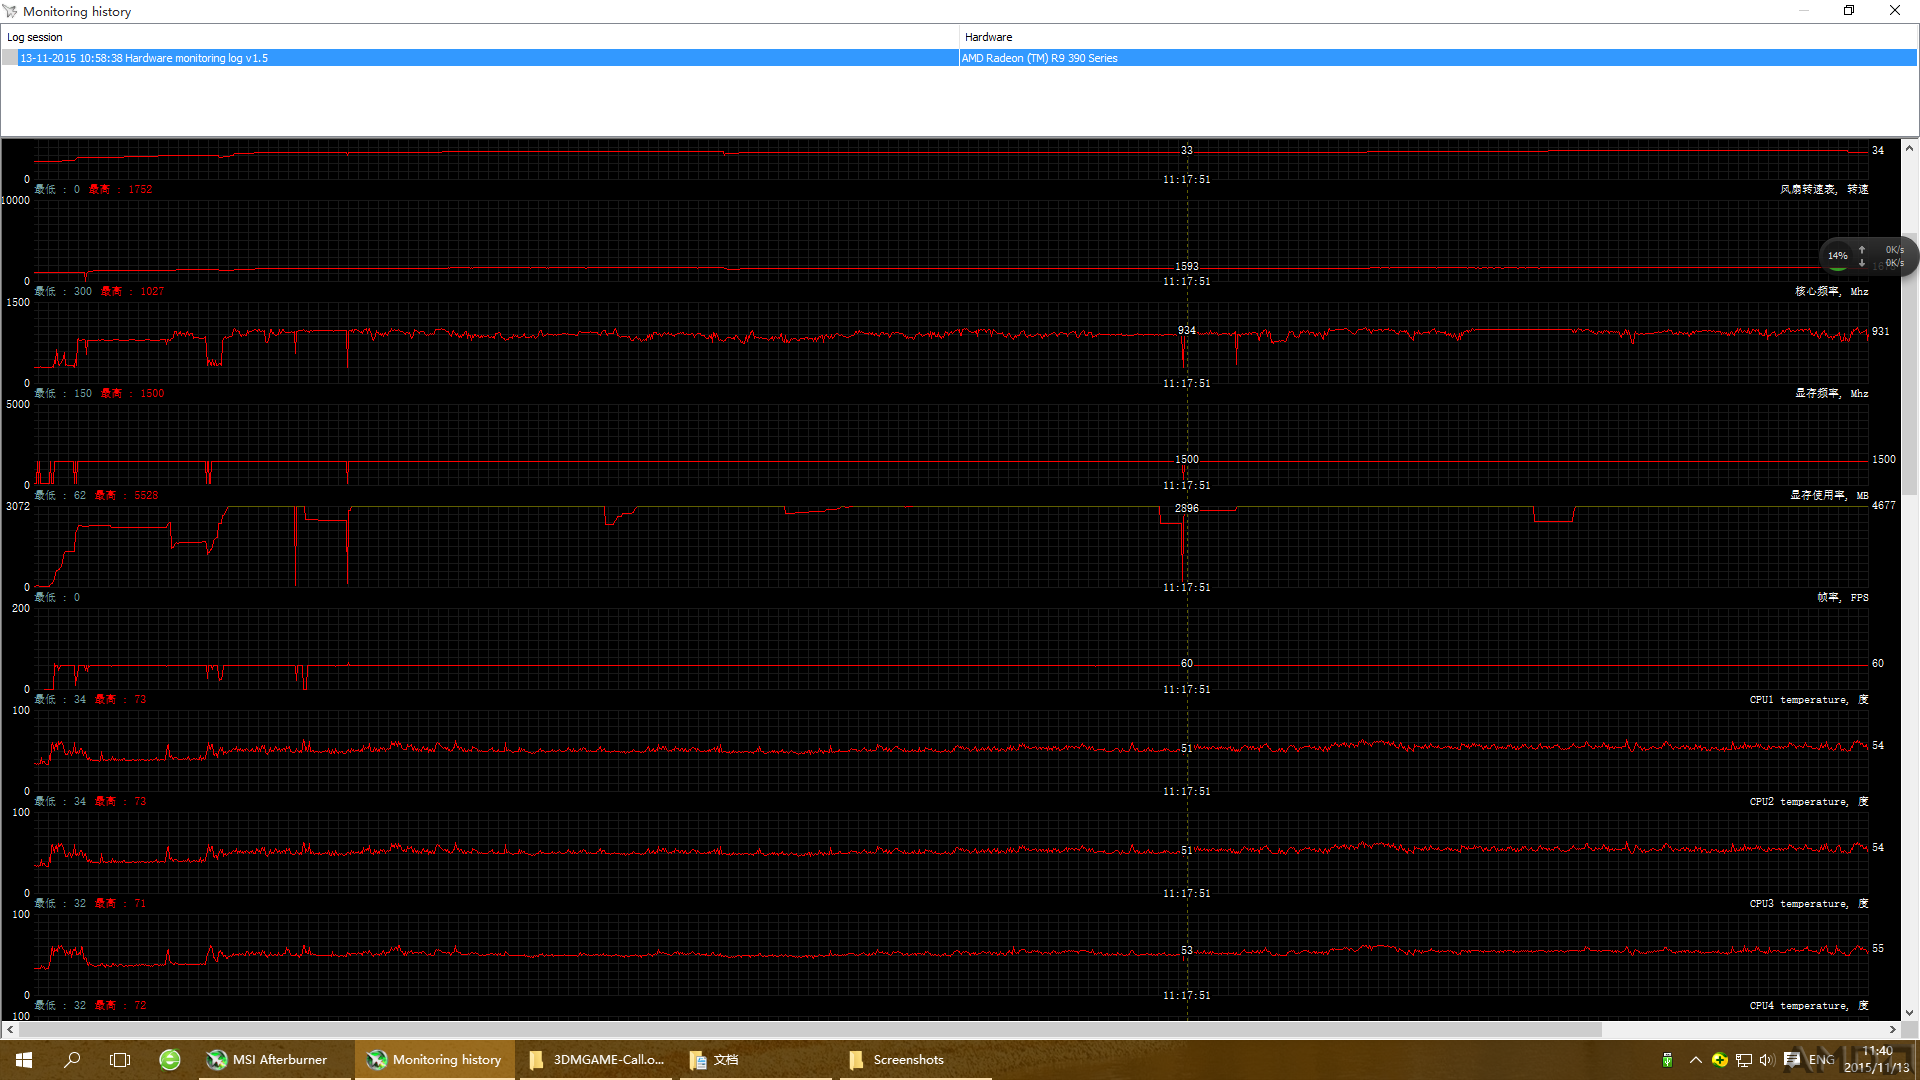Image resolution: width=1920 pixels, height=1080 pixels.
Task: Show hidden tray icons chevron
Action: pyautogui.click(x=1695, y=1060)
